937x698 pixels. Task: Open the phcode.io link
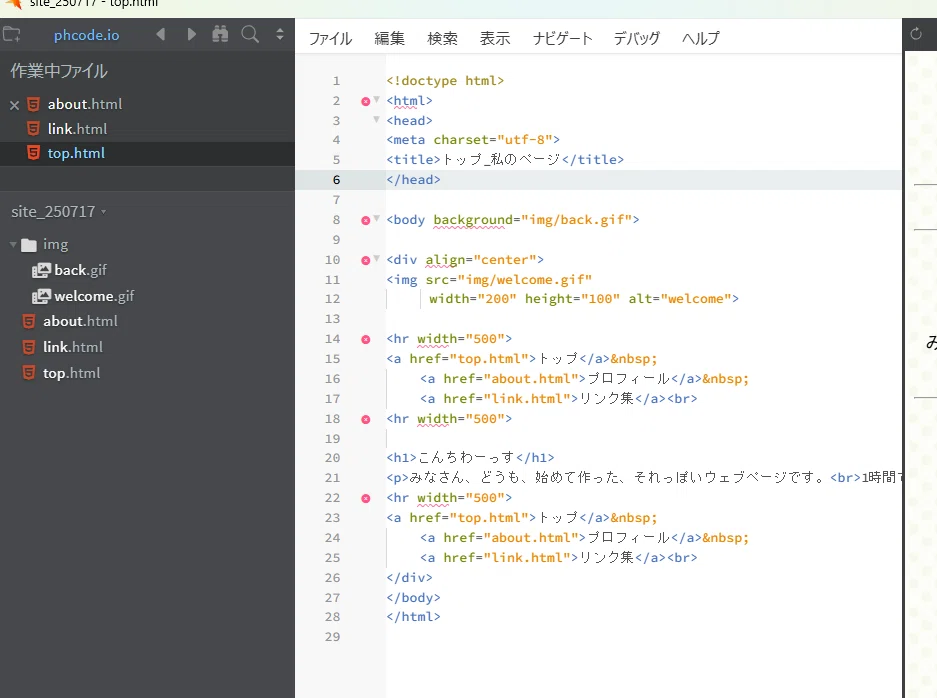click(x=86, y=35)
